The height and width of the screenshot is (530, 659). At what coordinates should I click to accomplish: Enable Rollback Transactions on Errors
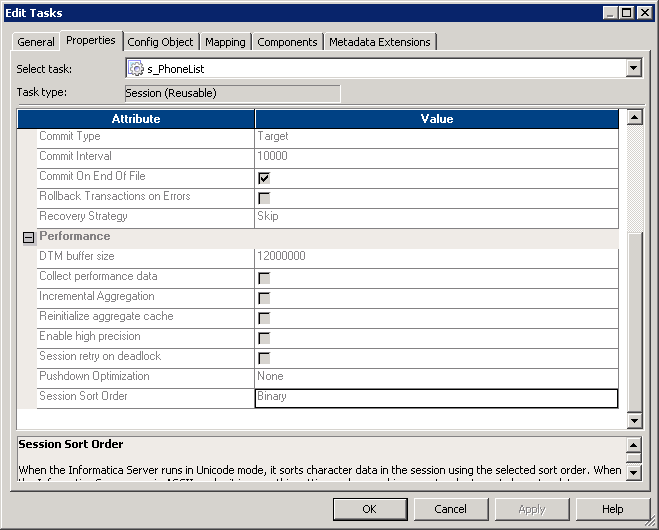click(264, 198)
